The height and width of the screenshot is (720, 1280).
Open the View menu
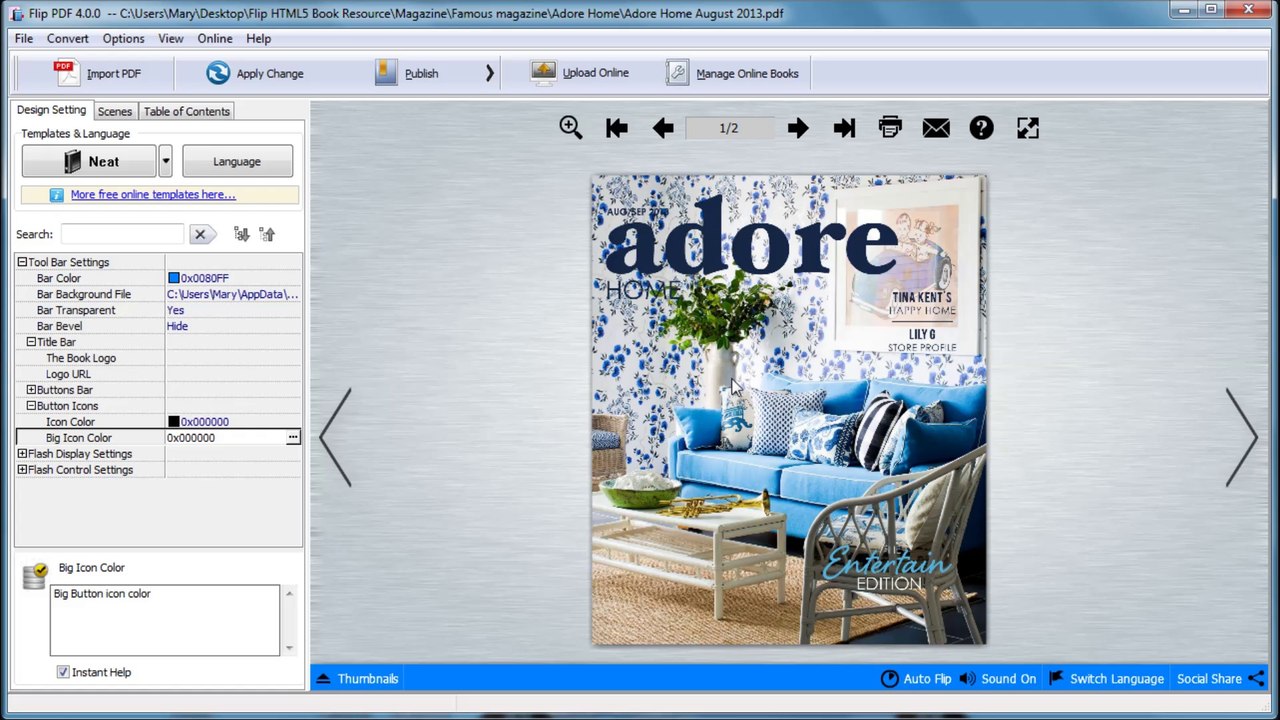(171, 38)
